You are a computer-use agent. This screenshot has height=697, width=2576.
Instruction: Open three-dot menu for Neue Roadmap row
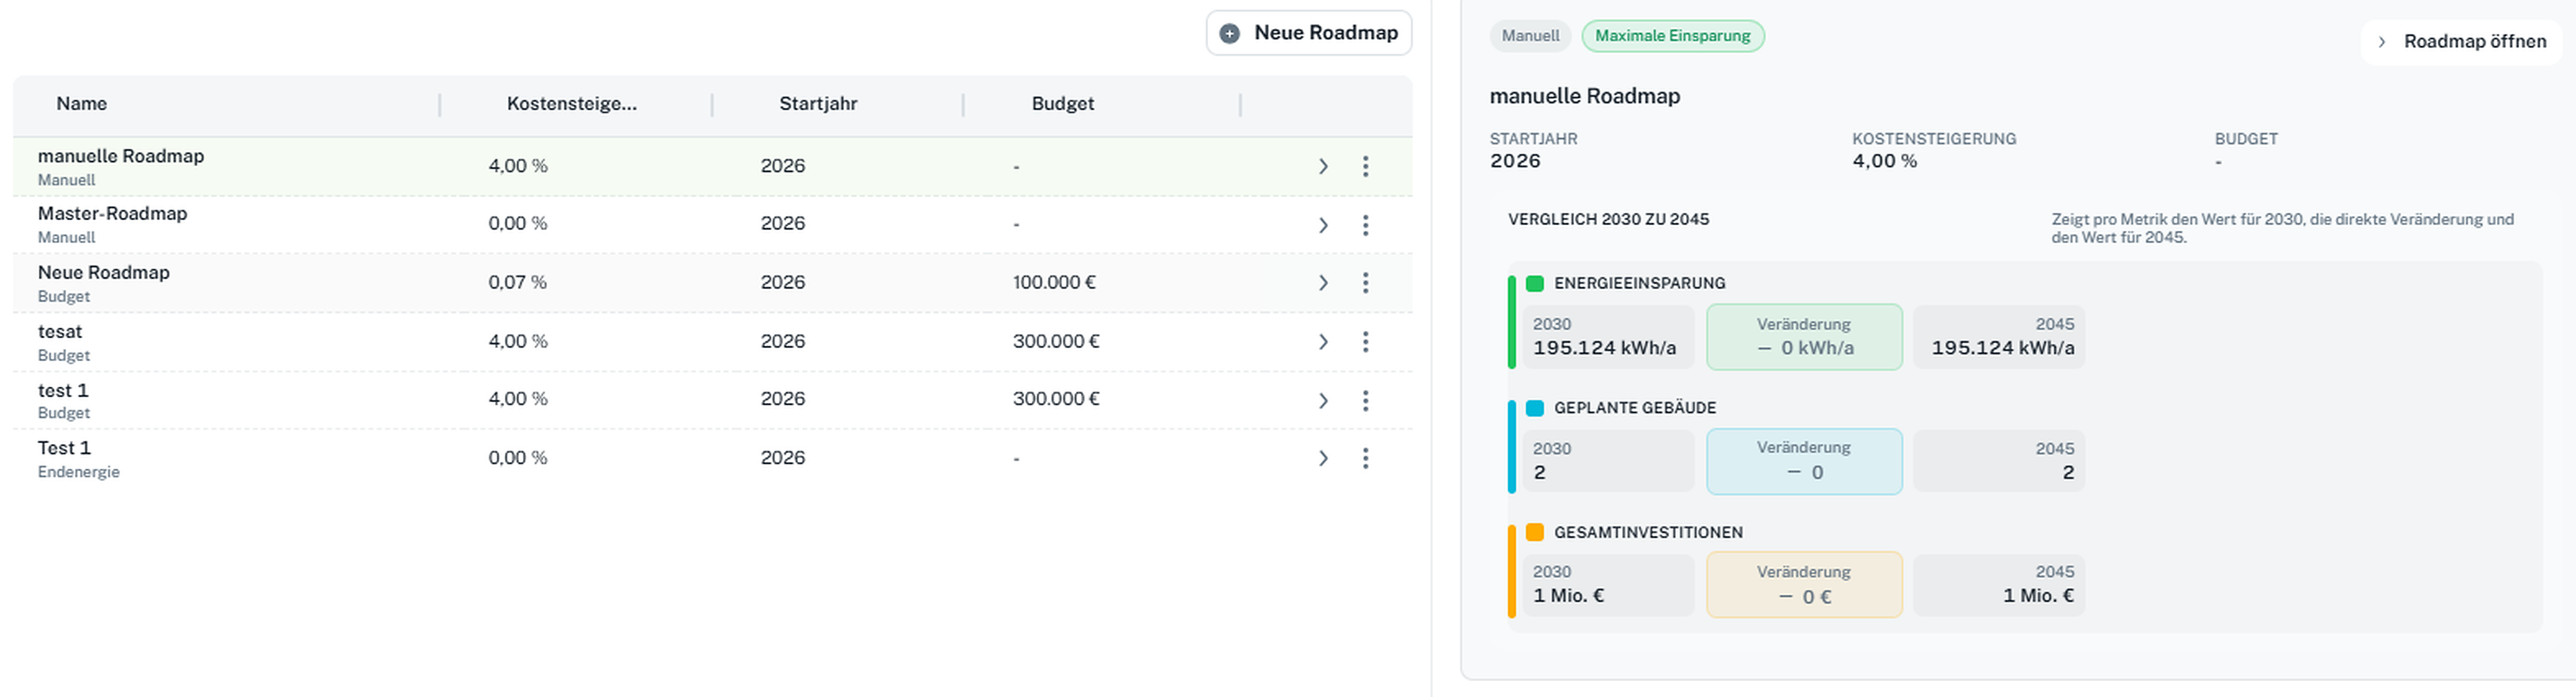tap(1365, 283)
